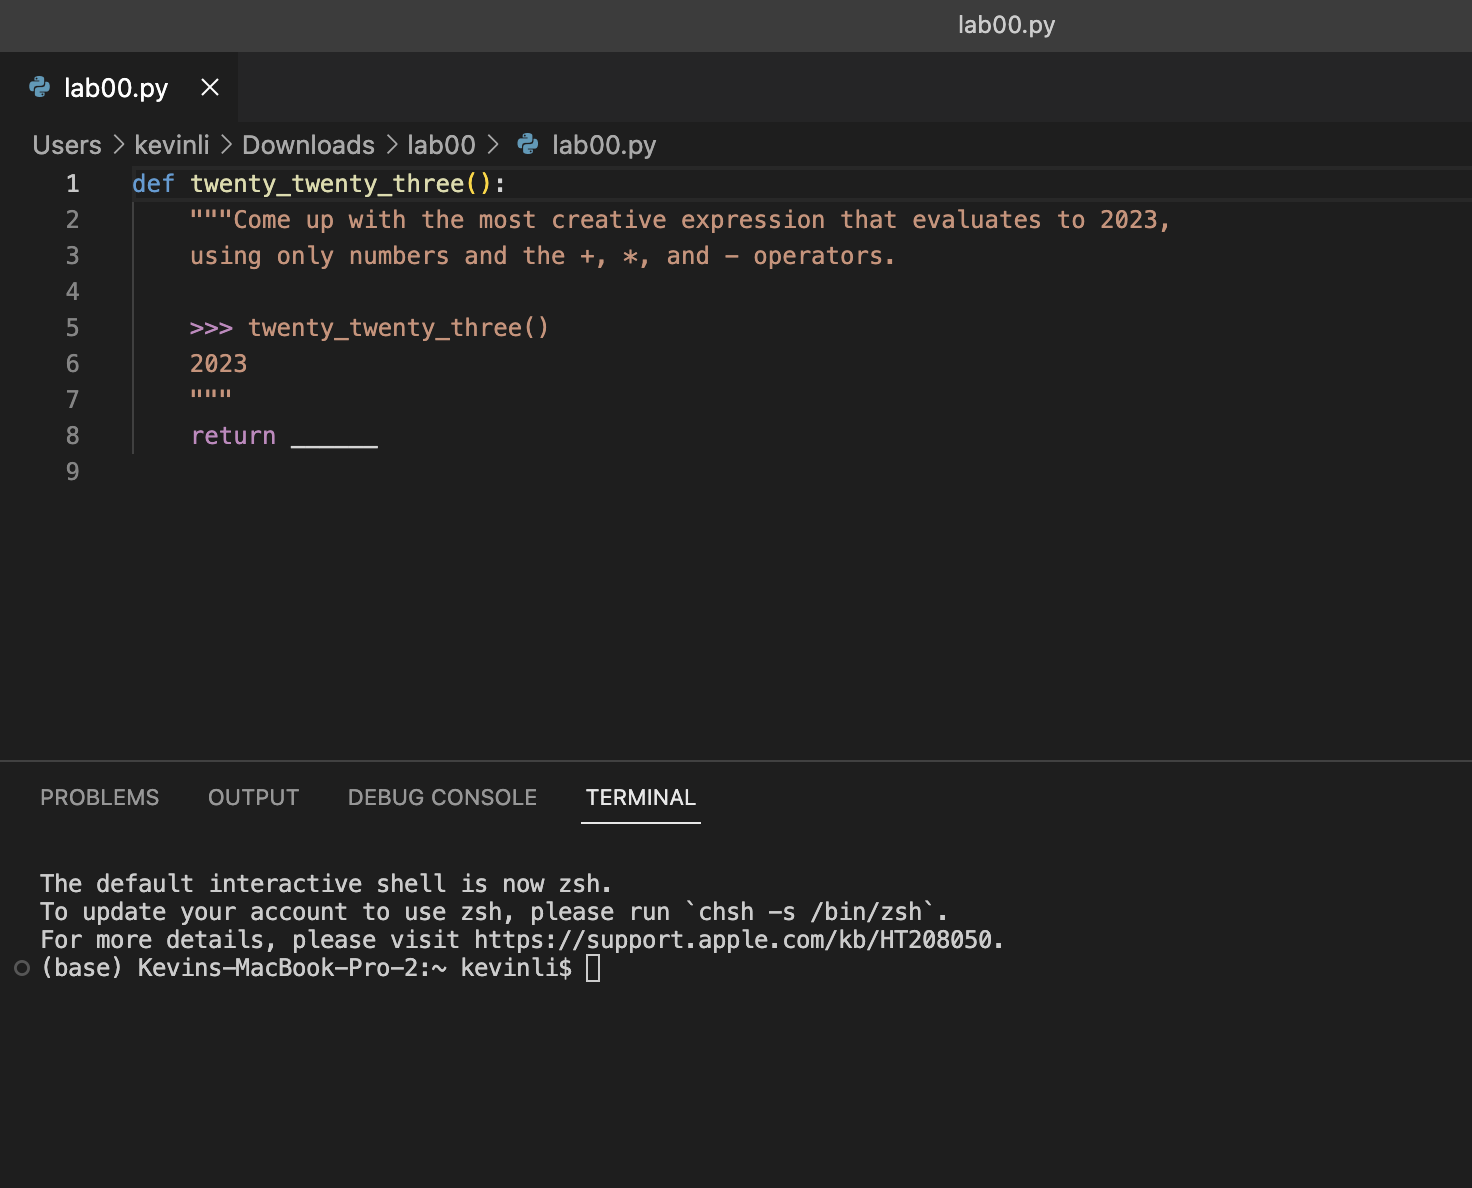
Task: Click the chevron right after Users breadcrumb
Action: tap(118, 145)
